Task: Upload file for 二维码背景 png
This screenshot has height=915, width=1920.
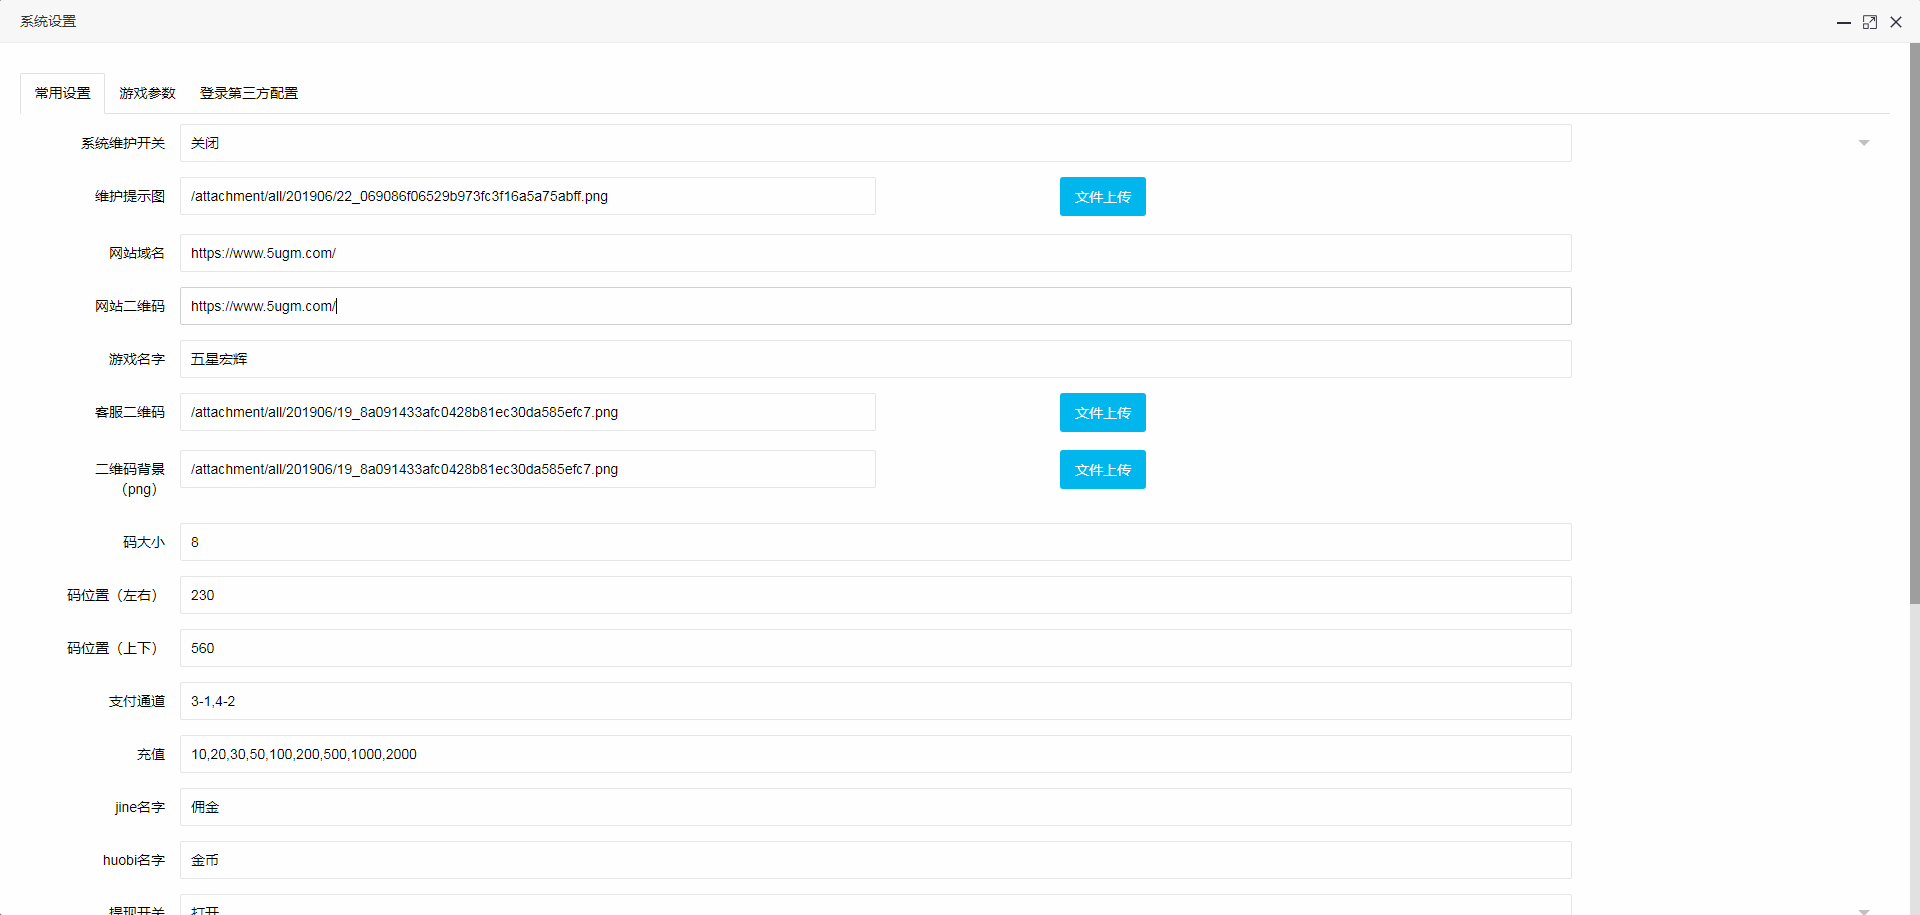Action: pyautogui.click(x=1102, y=470)
